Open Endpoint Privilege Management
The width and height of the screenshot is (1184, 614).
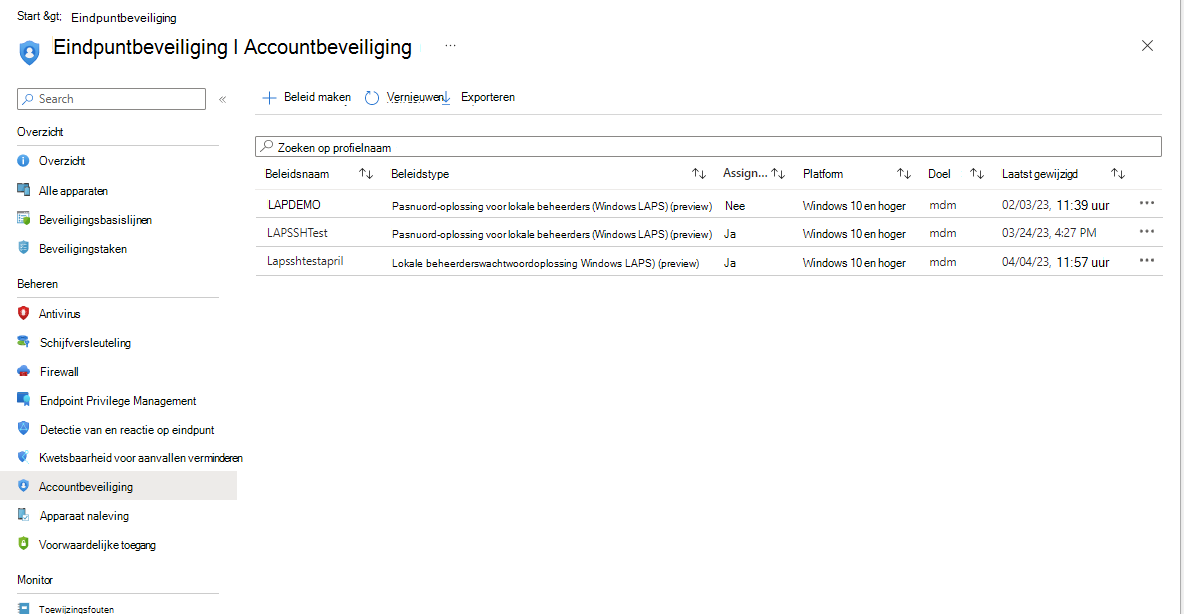point(118,401)
